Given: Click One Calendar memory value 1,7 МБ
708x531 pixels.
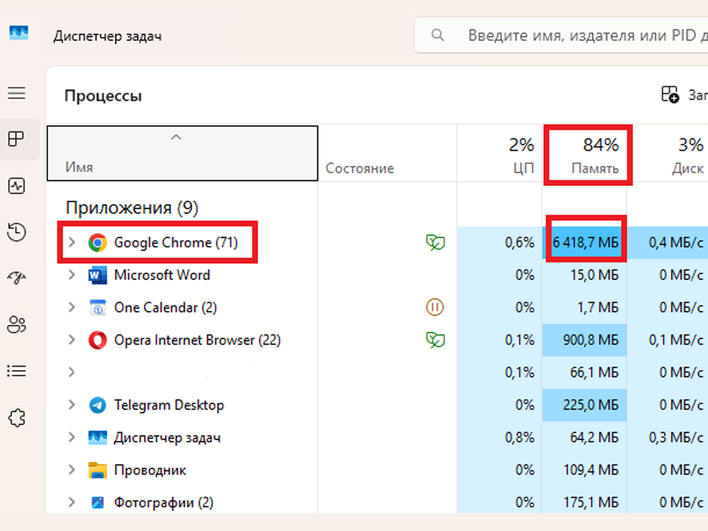Looking at the screenshot, I should pos(598,307).
